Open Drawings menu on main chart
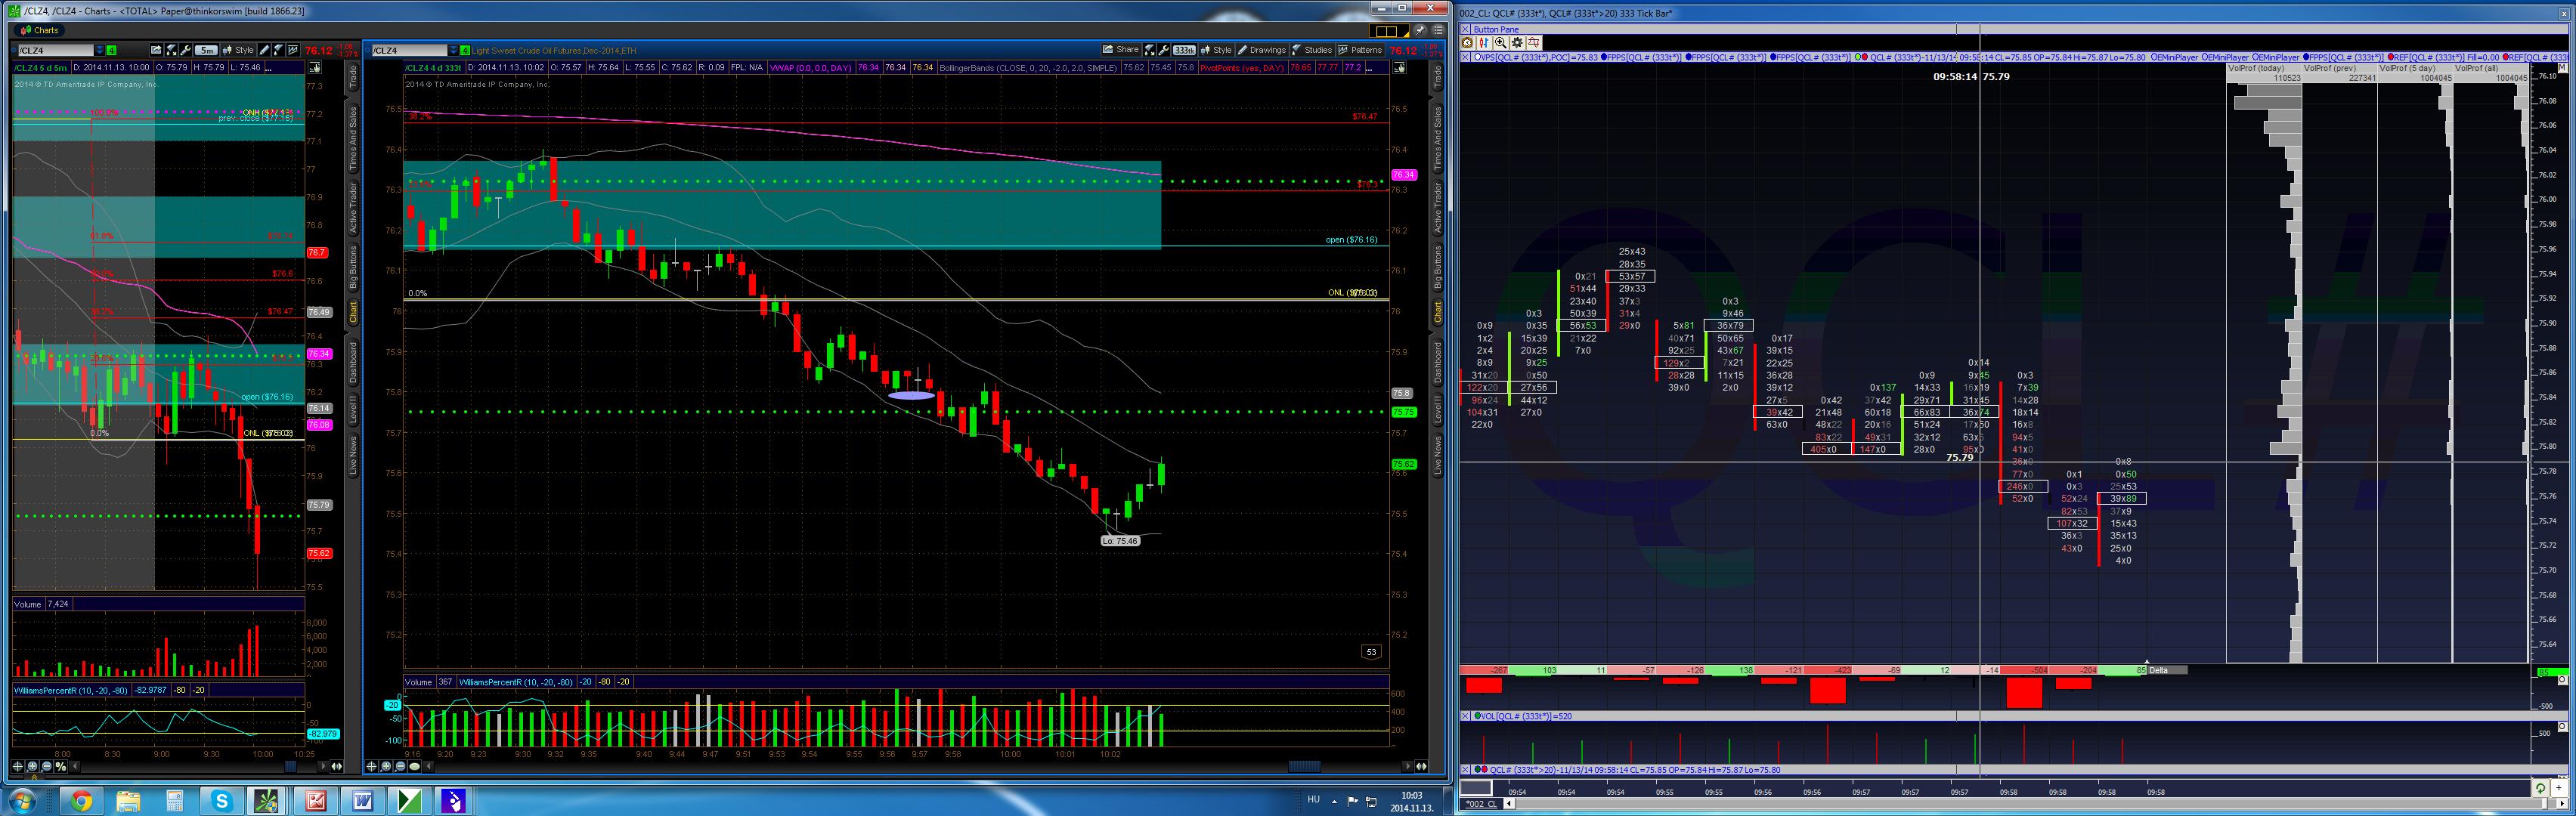The width and height of the screenshot is (2576, 816). point(1262,50)
